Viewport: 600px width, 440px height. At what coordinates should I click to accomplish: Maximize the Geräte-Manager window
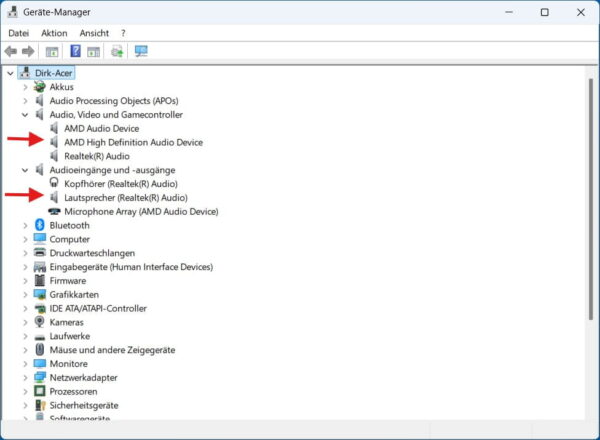[x=545, y=12]
